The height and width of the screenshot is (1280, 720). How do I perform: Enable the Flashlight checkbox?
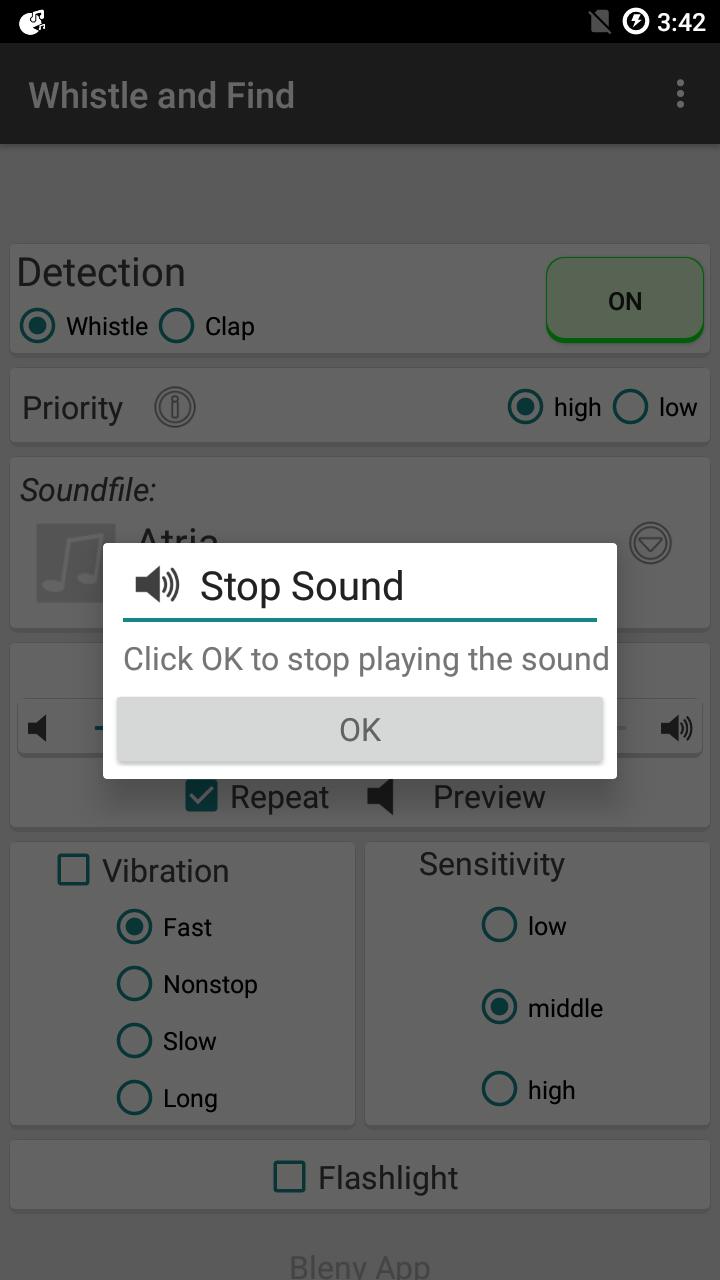[x=289, y=1177]
